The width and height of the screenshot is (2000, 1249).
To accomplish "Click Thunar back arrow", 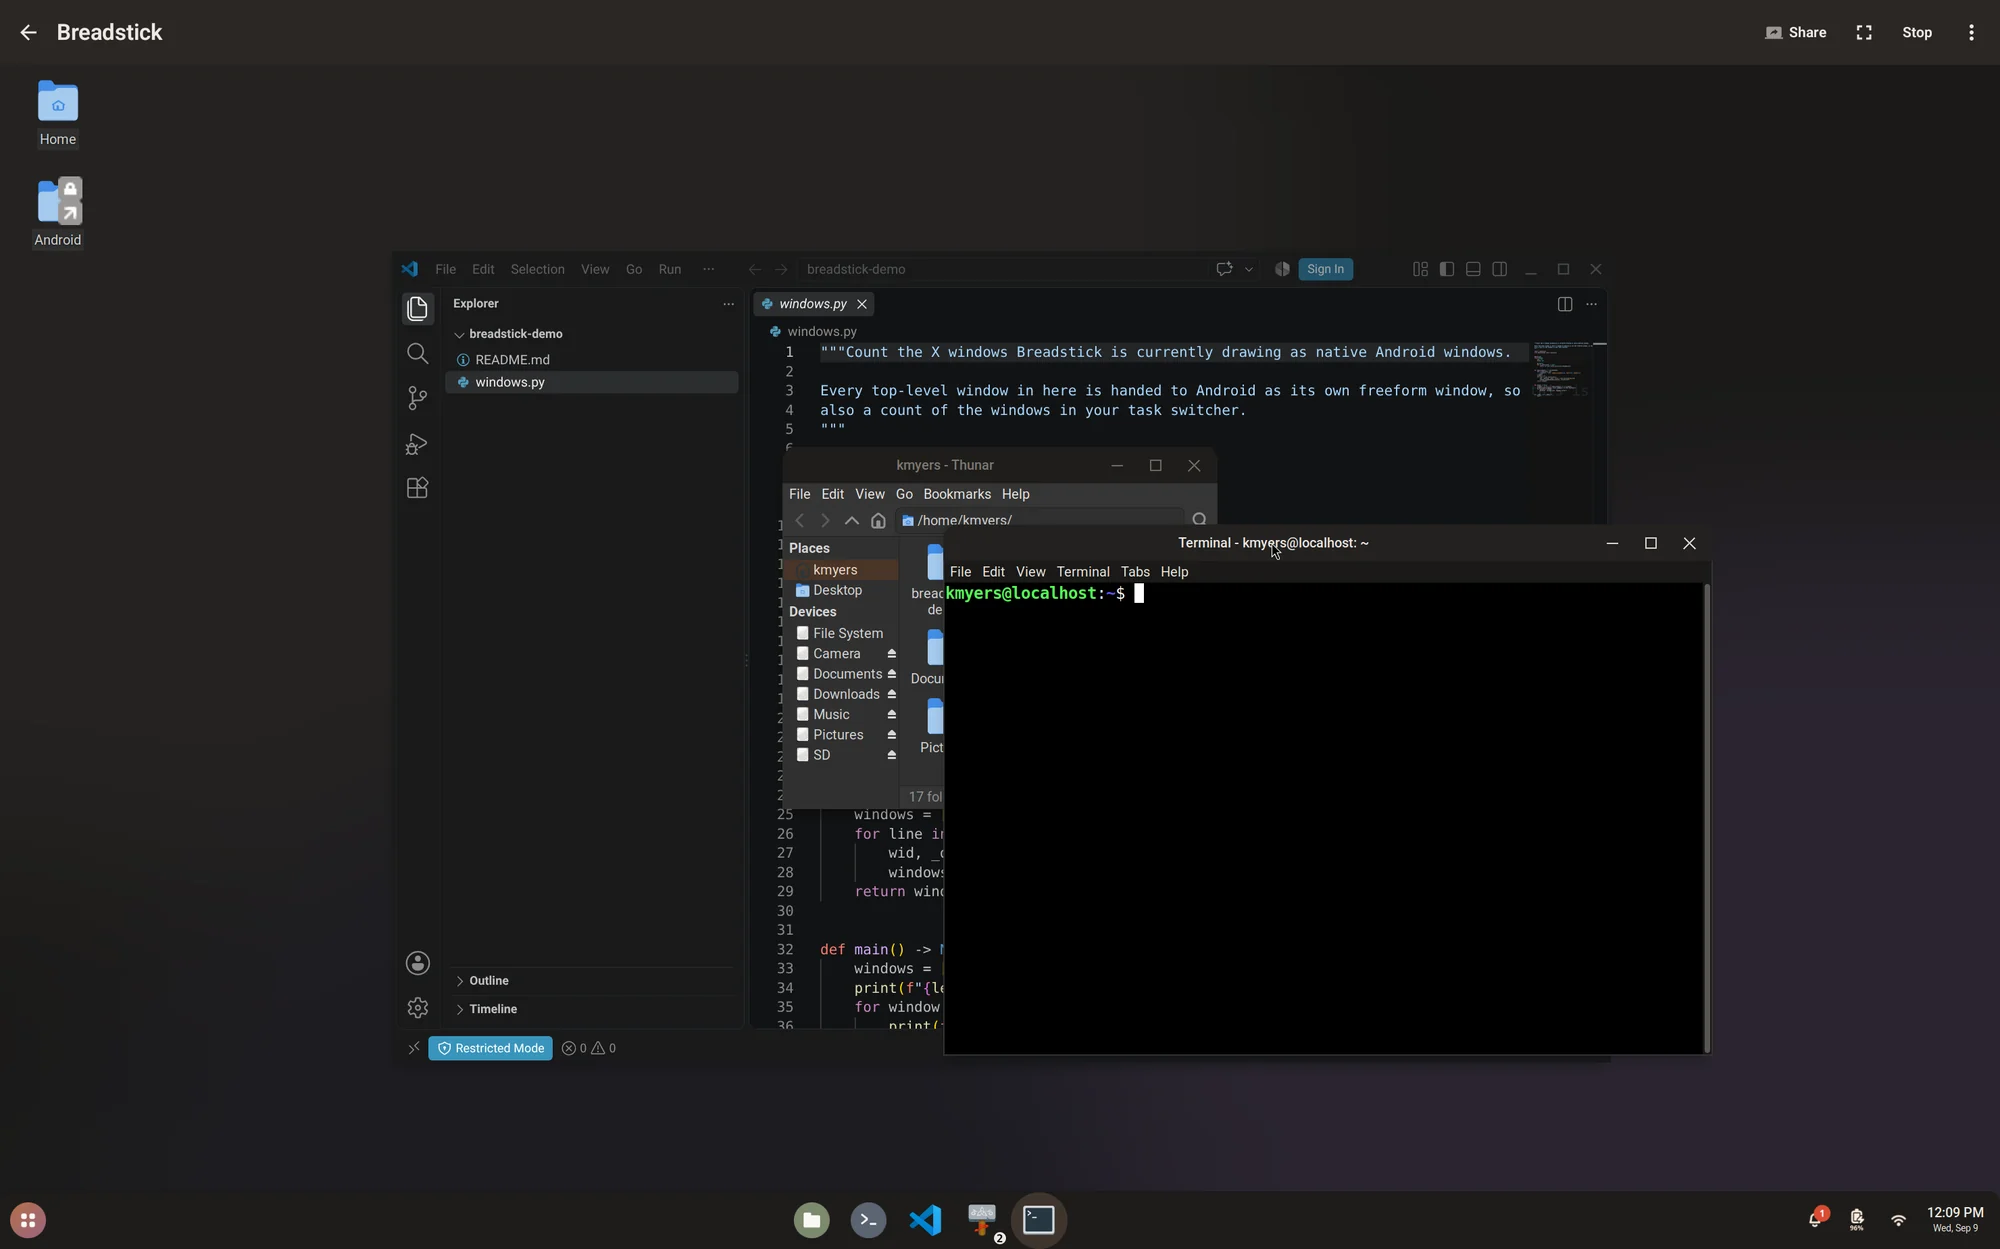I will (x=799, y=520).
